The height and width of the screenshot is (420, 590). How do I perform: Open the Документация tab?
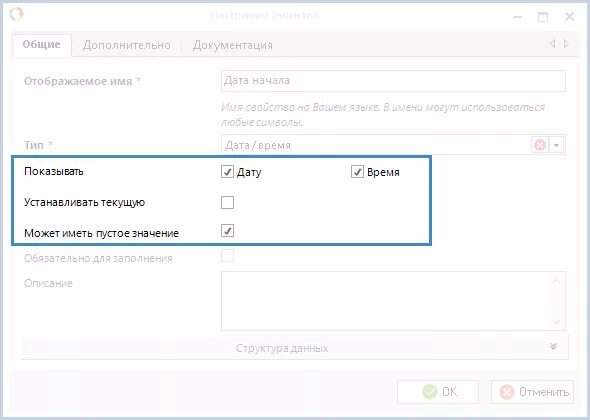point(232,46)
